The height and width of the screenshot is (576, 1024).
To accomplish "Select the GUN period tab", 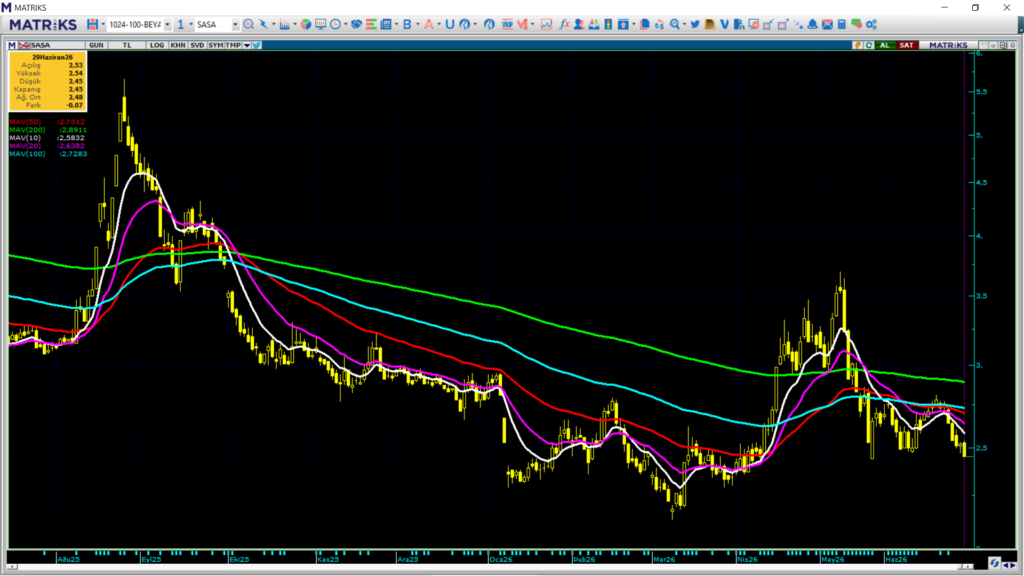I will pos(96,45).
